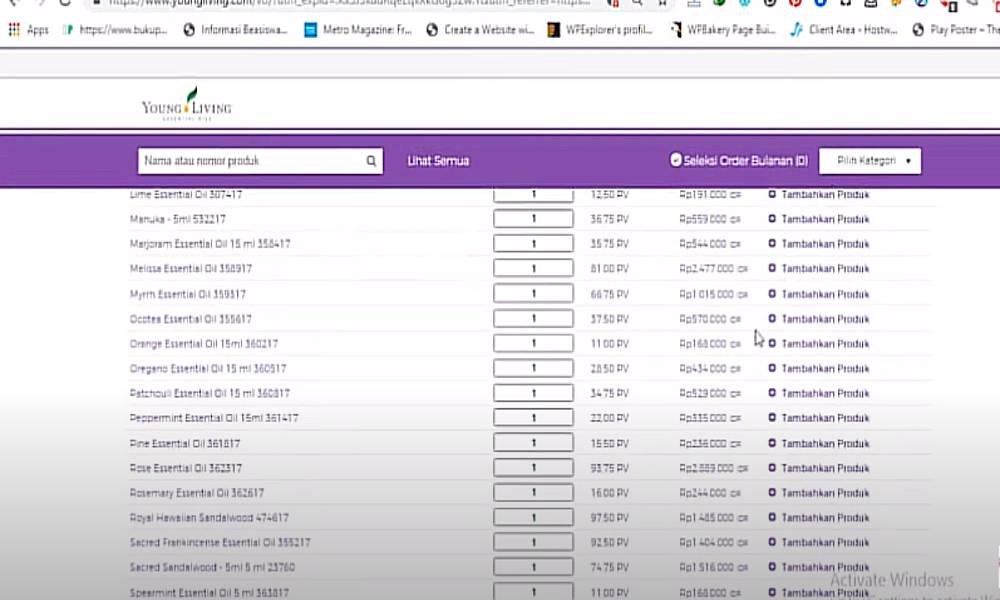Open the WPBakery Page Builder bookmark
The image size is (1000, 600).
pyautogui.click(x=723, y=29)
